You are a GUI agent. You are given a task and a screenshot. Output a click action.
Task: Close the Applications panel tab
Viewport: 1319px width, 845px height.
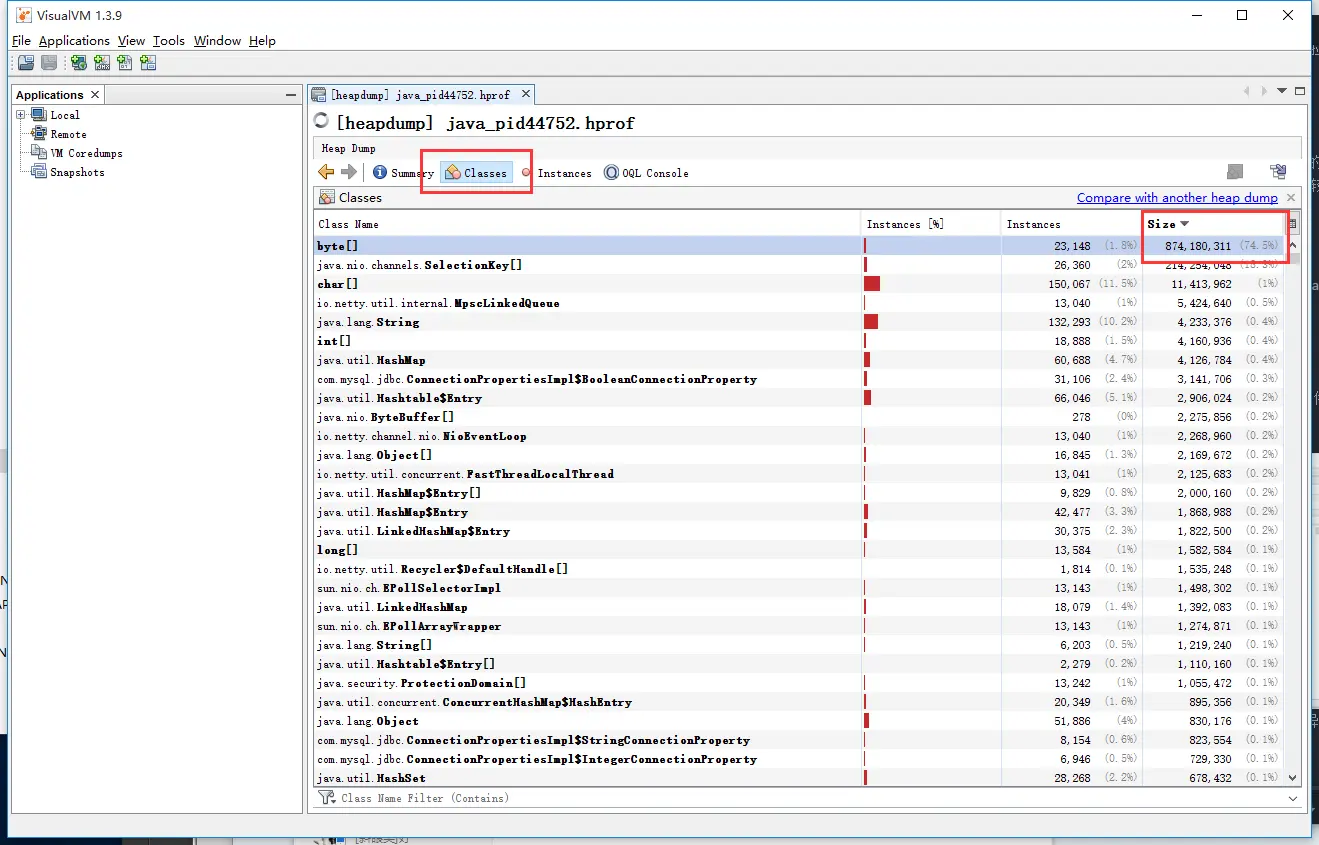(95, 95)
